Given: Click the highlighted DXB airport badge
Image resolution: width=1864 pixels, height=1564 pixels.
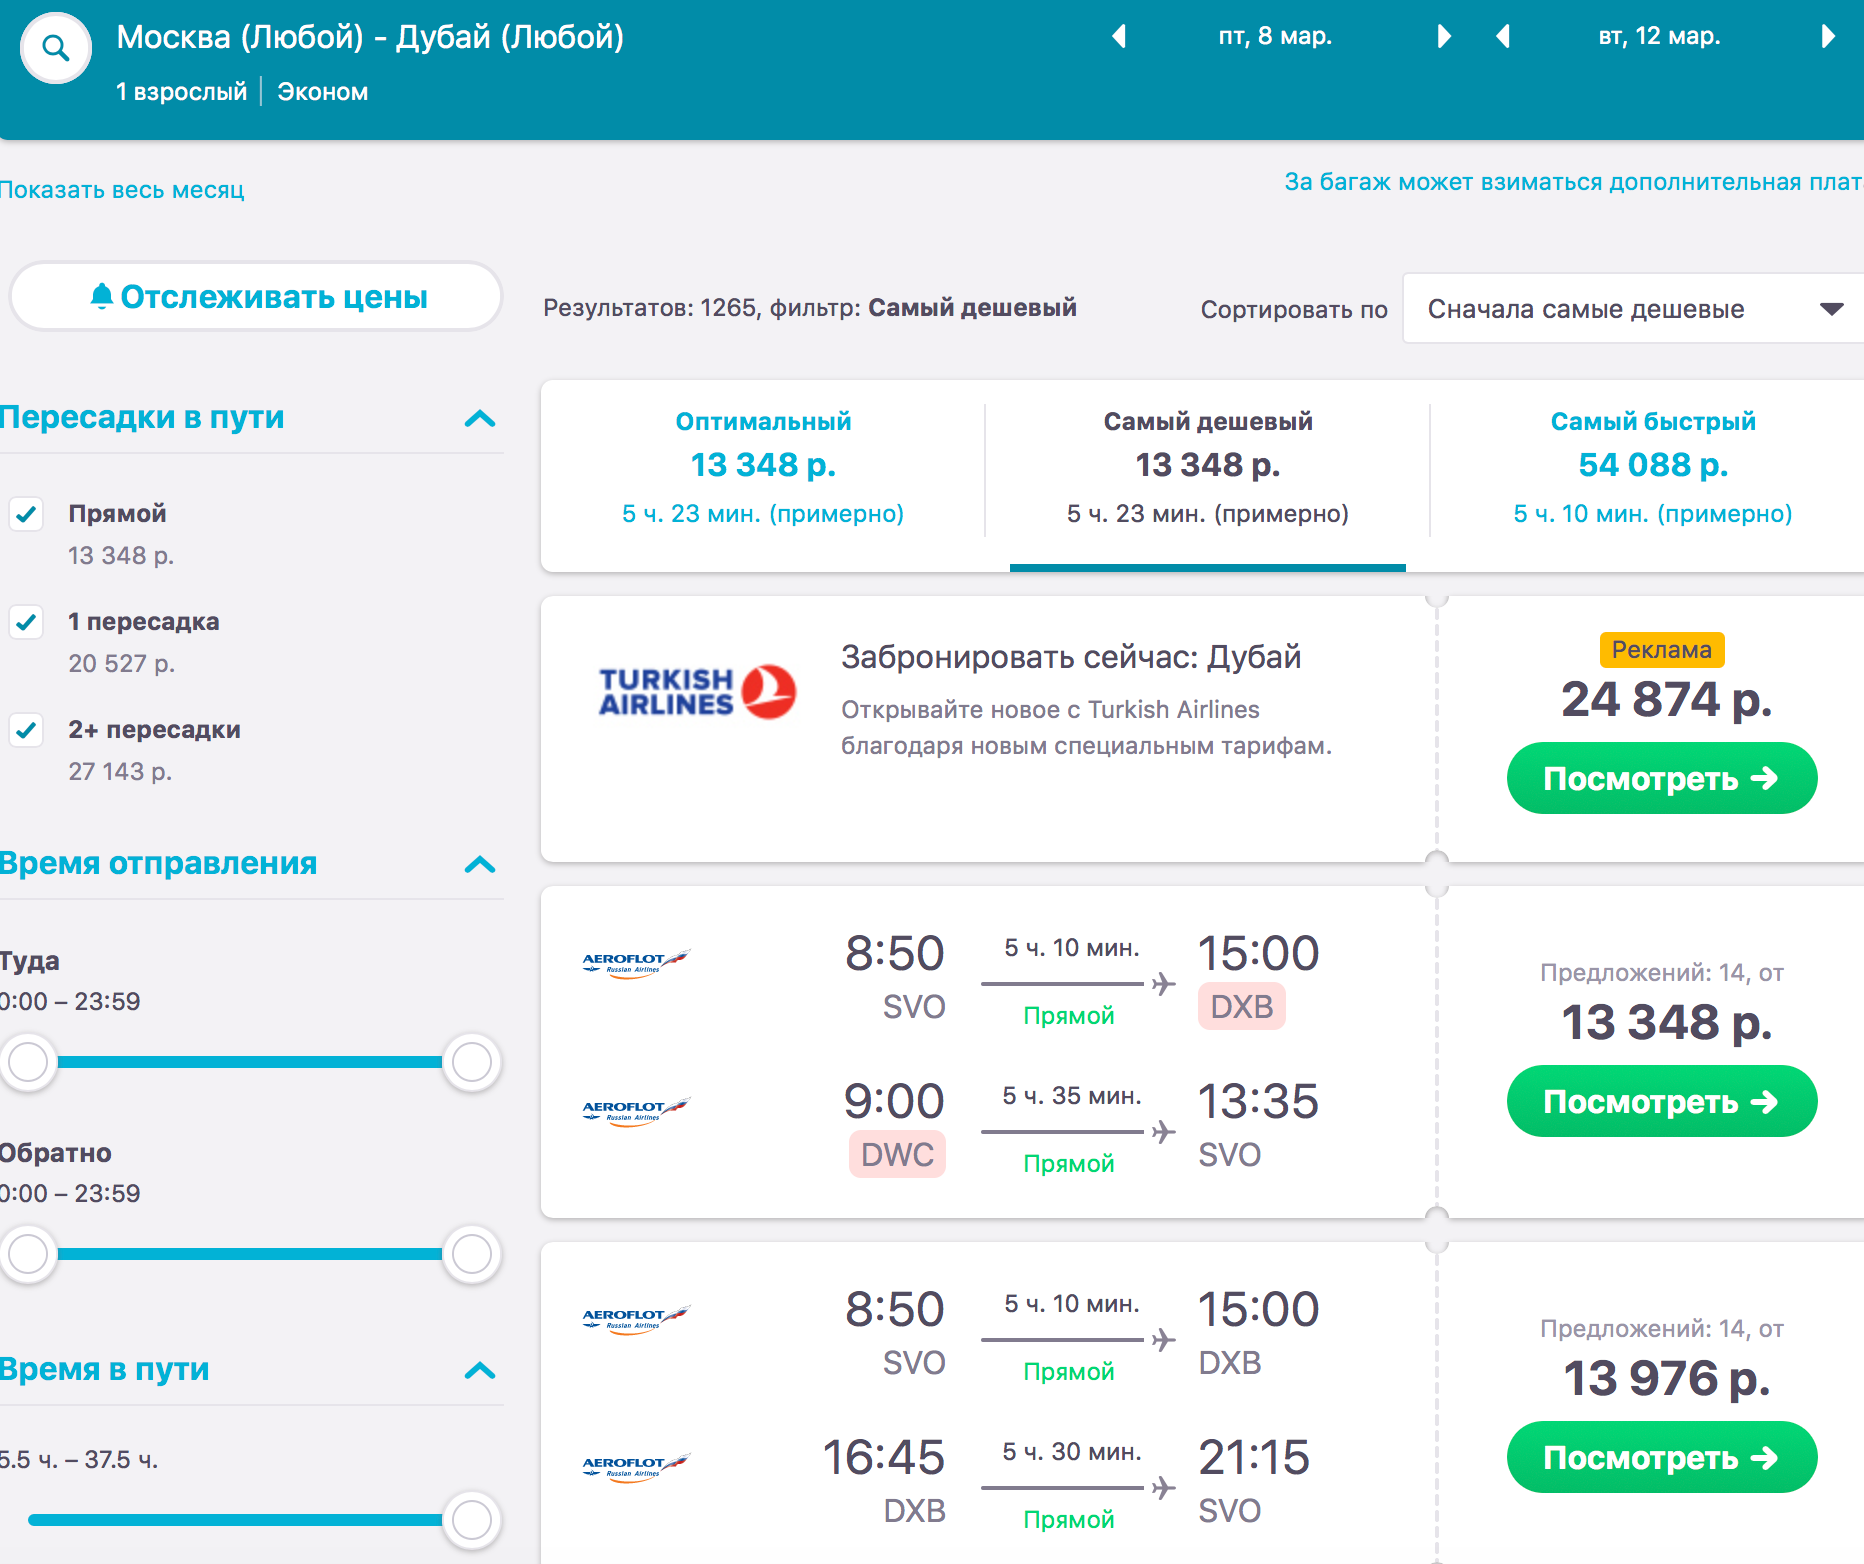Looking at the screenshot, I should coord(1241,1006).
